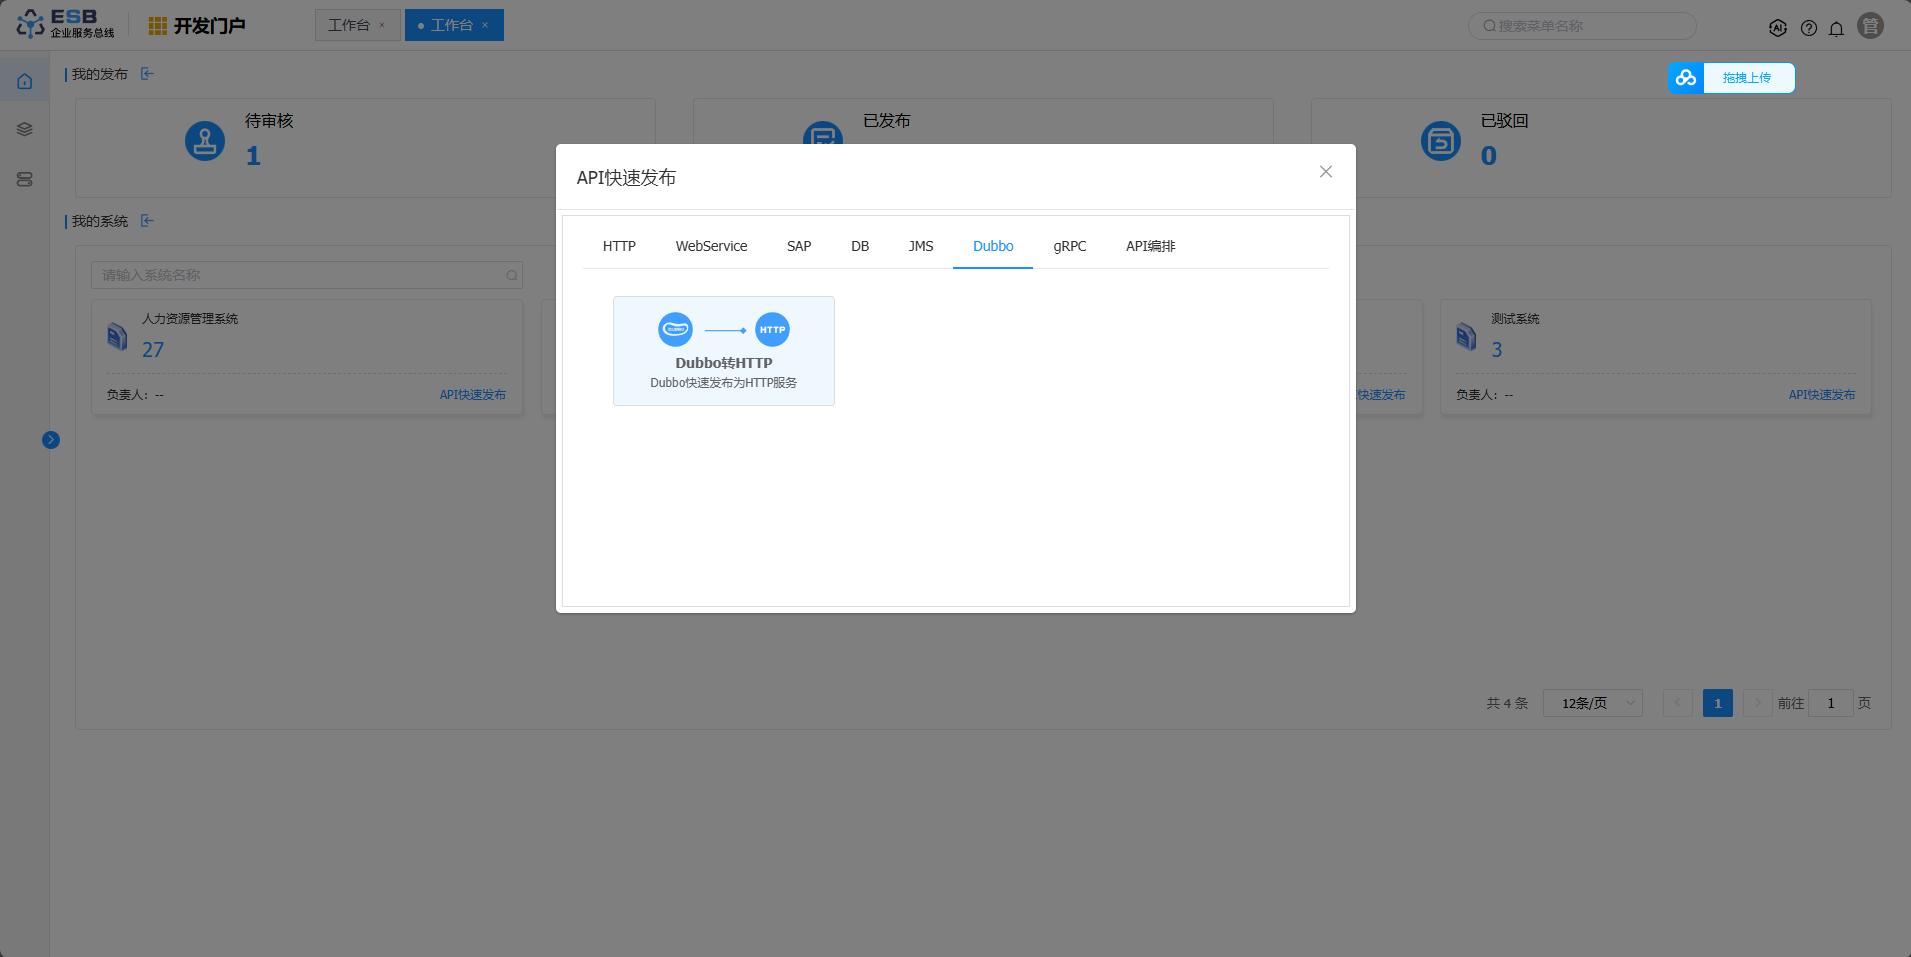Switch to the WebService tab

pos(711,246)
